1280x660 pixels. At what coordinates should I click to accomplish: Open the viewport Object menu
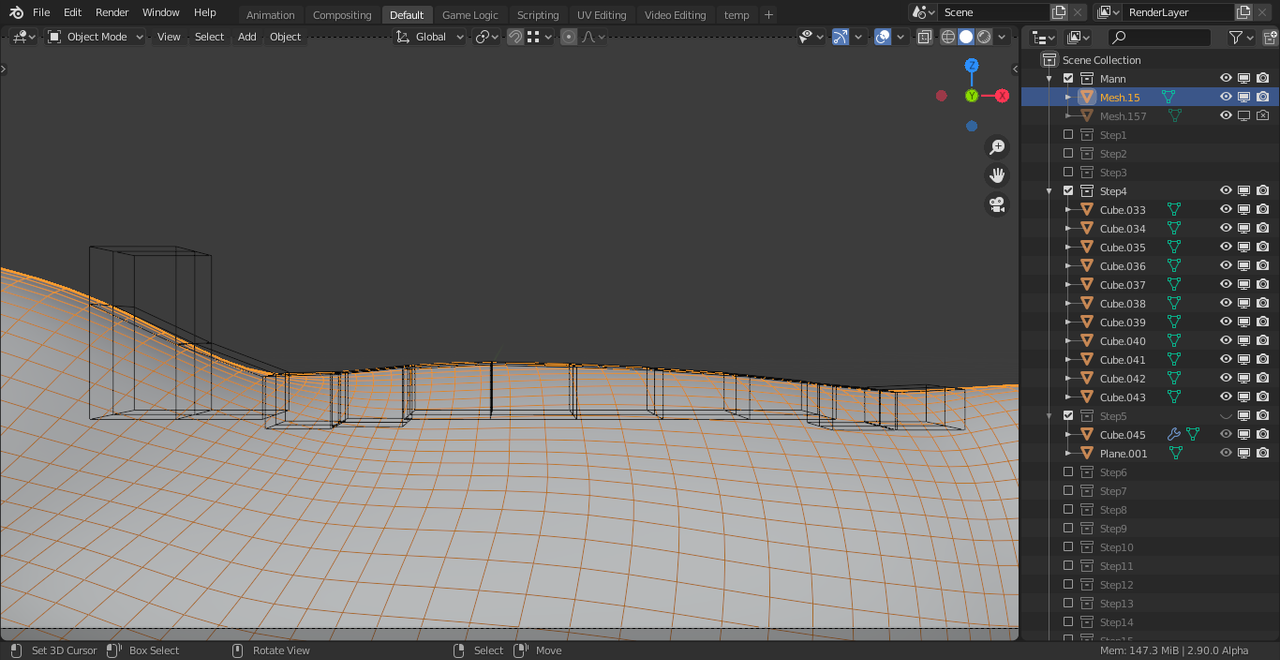pos(285,37)
